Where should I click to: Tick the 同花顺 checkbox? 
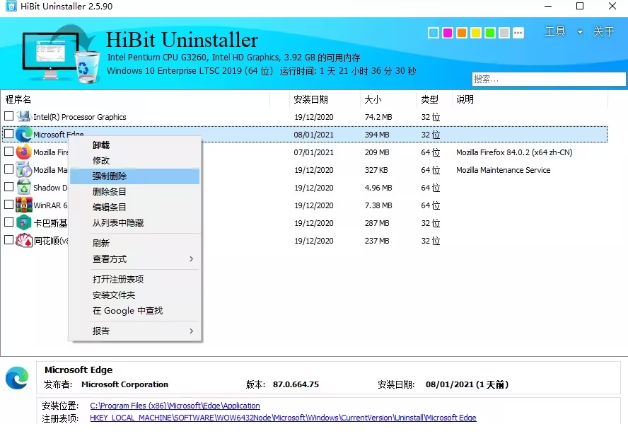(x=8, y=240)
